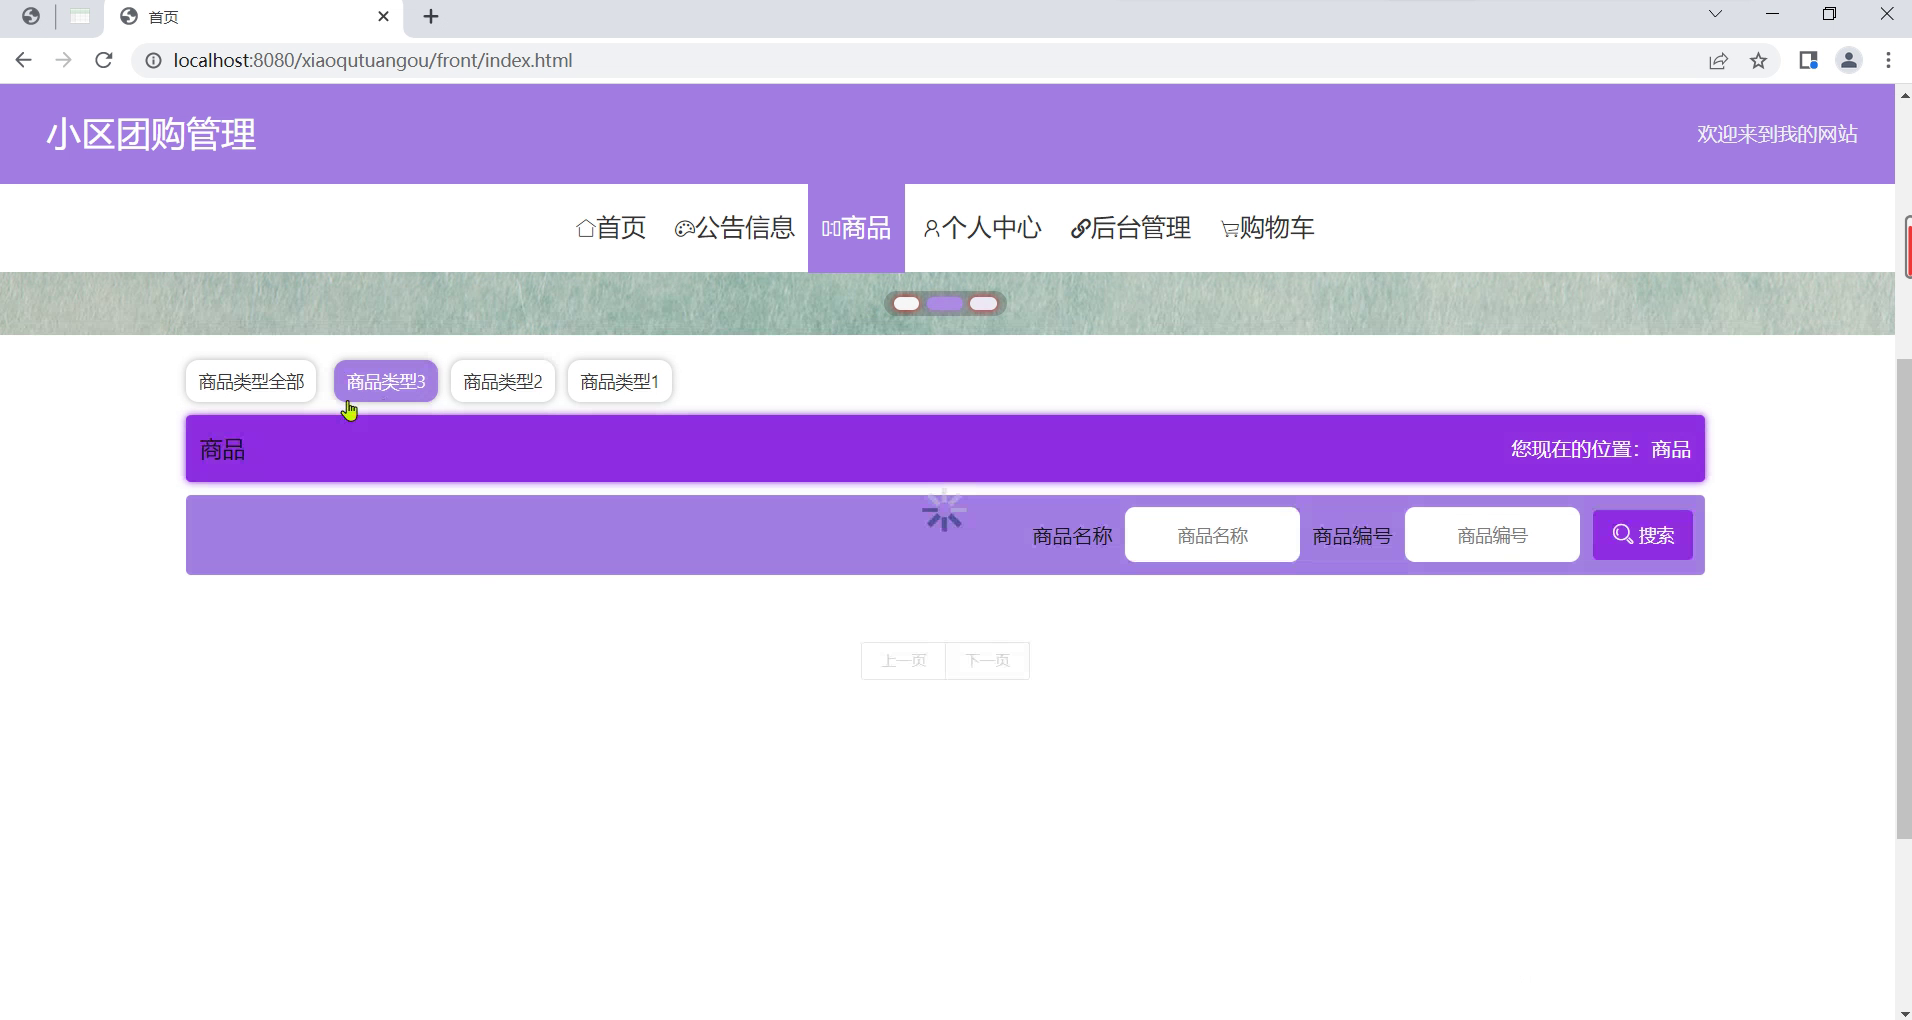Click the 商品编号 input field
Screen dimensions: 1912x1020
click(x=1492, y=535)
